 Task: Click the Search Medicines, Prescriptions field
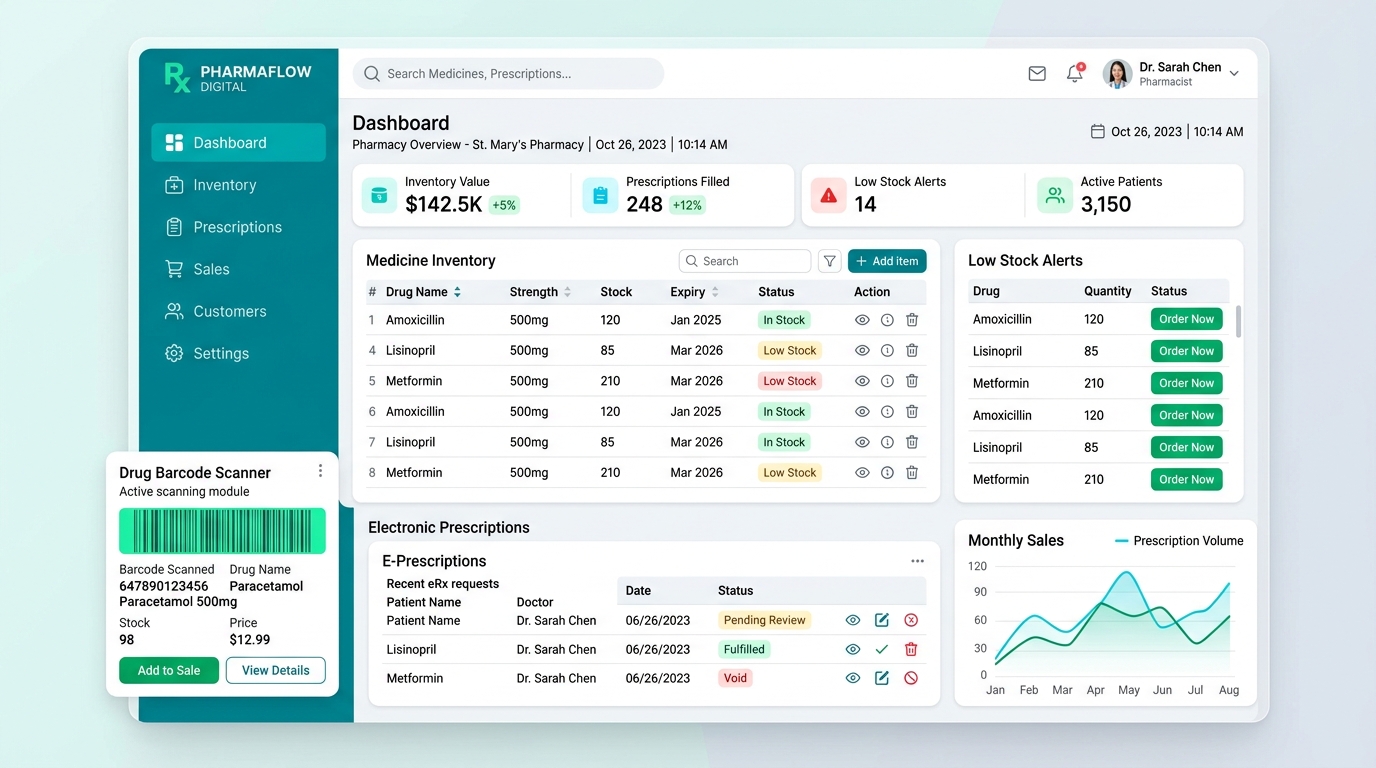[508, 73]
